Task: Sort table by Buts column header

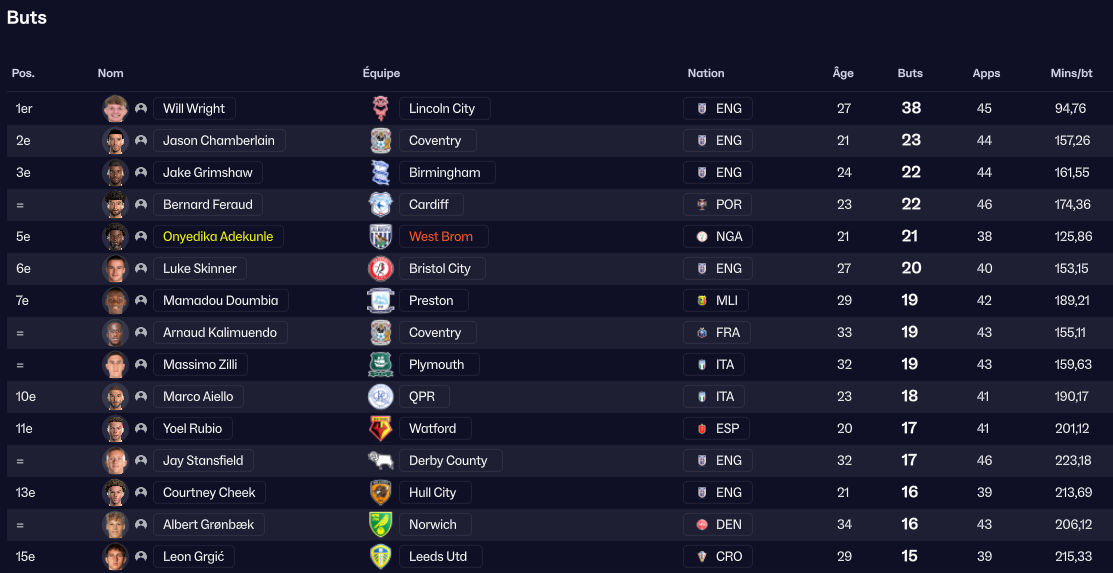Action: click(x=910, y=73)
